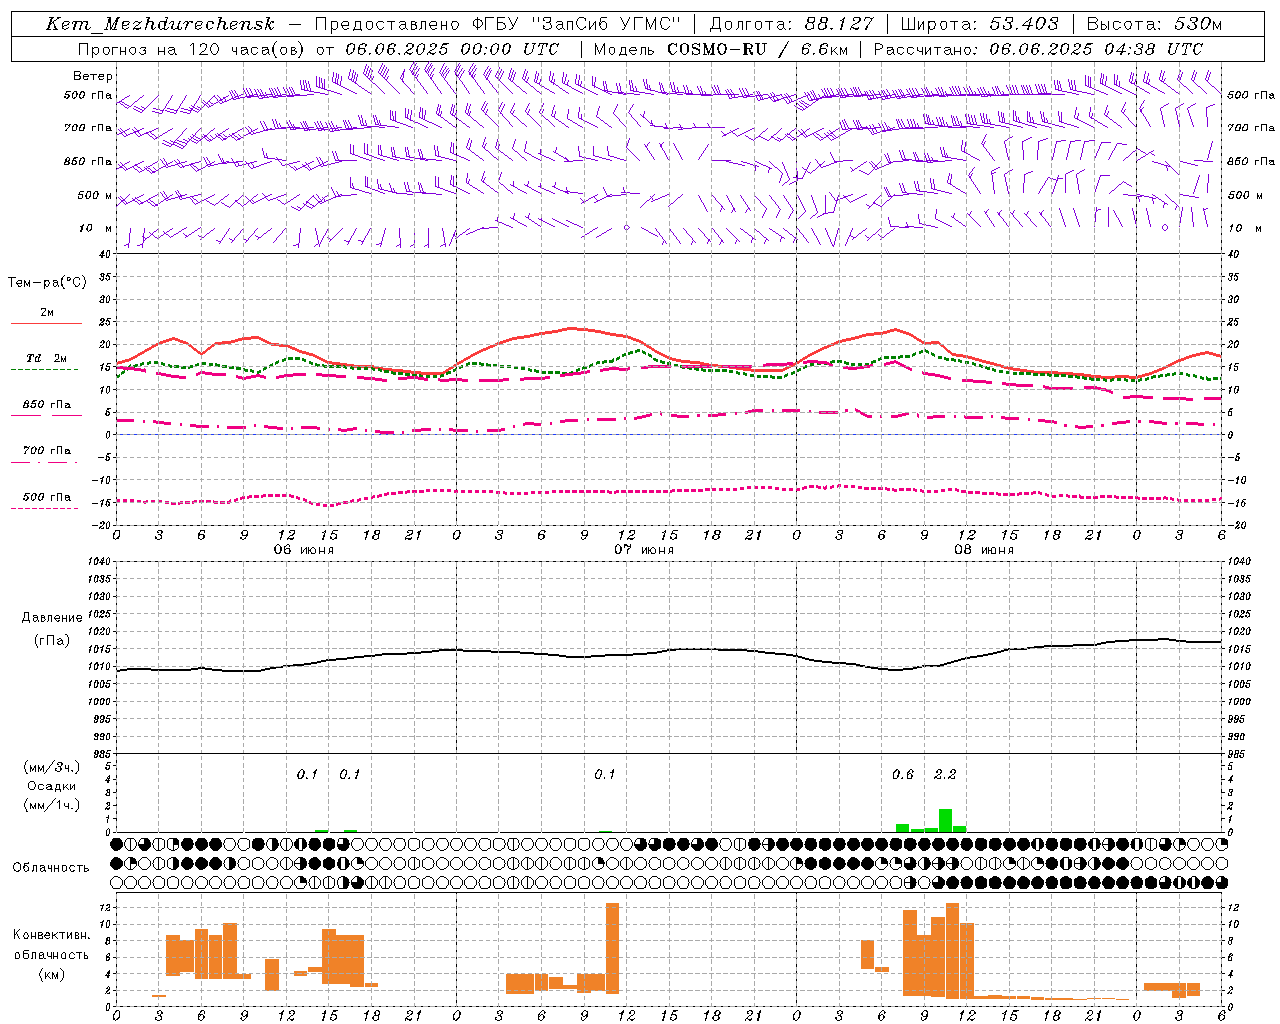Select the longitude value Долгота: 88.127

pos(792,24)
